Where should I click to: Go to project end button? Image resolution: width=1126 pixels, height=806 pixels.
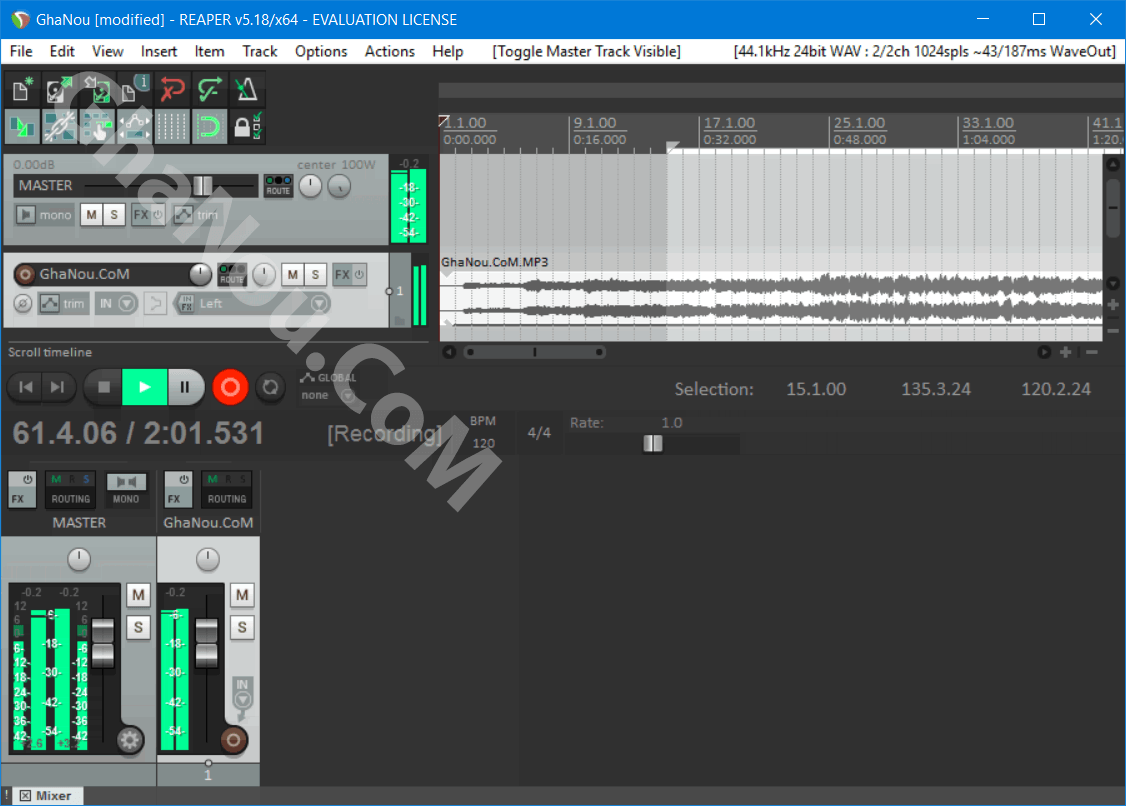coord(57,387)
